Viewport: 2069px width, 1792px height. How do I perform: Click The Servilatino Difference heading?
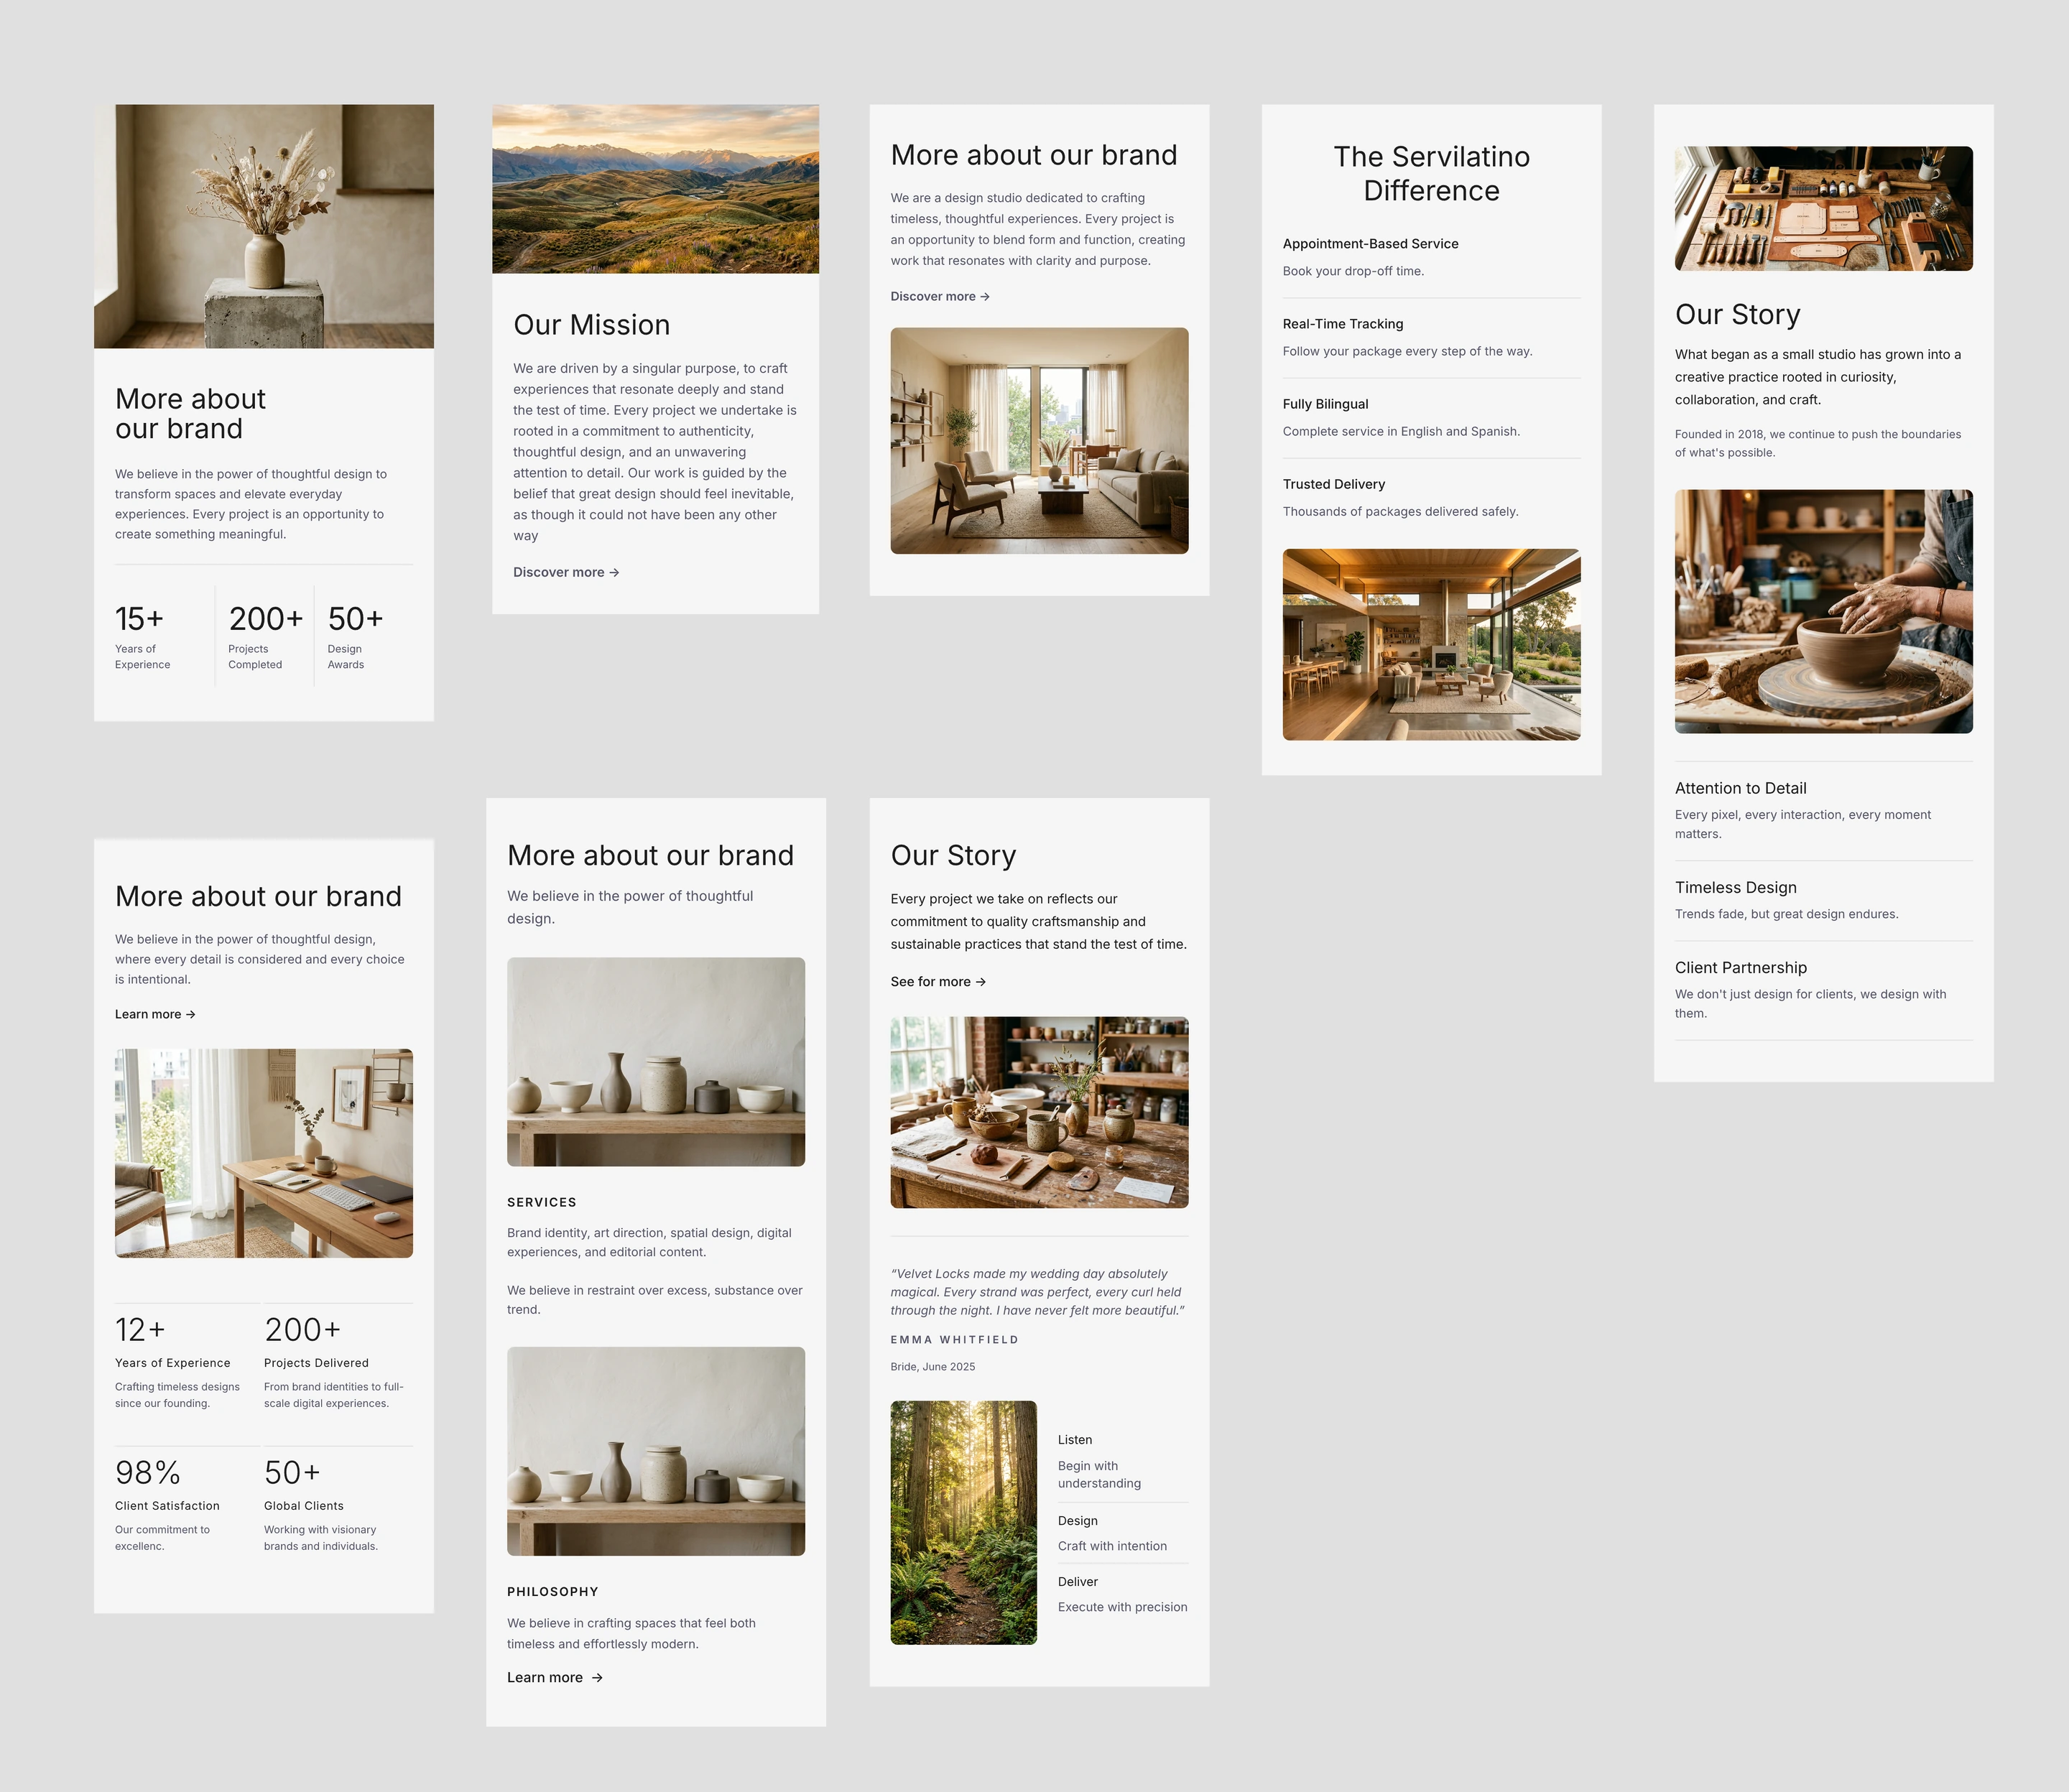coord(1431,173)
